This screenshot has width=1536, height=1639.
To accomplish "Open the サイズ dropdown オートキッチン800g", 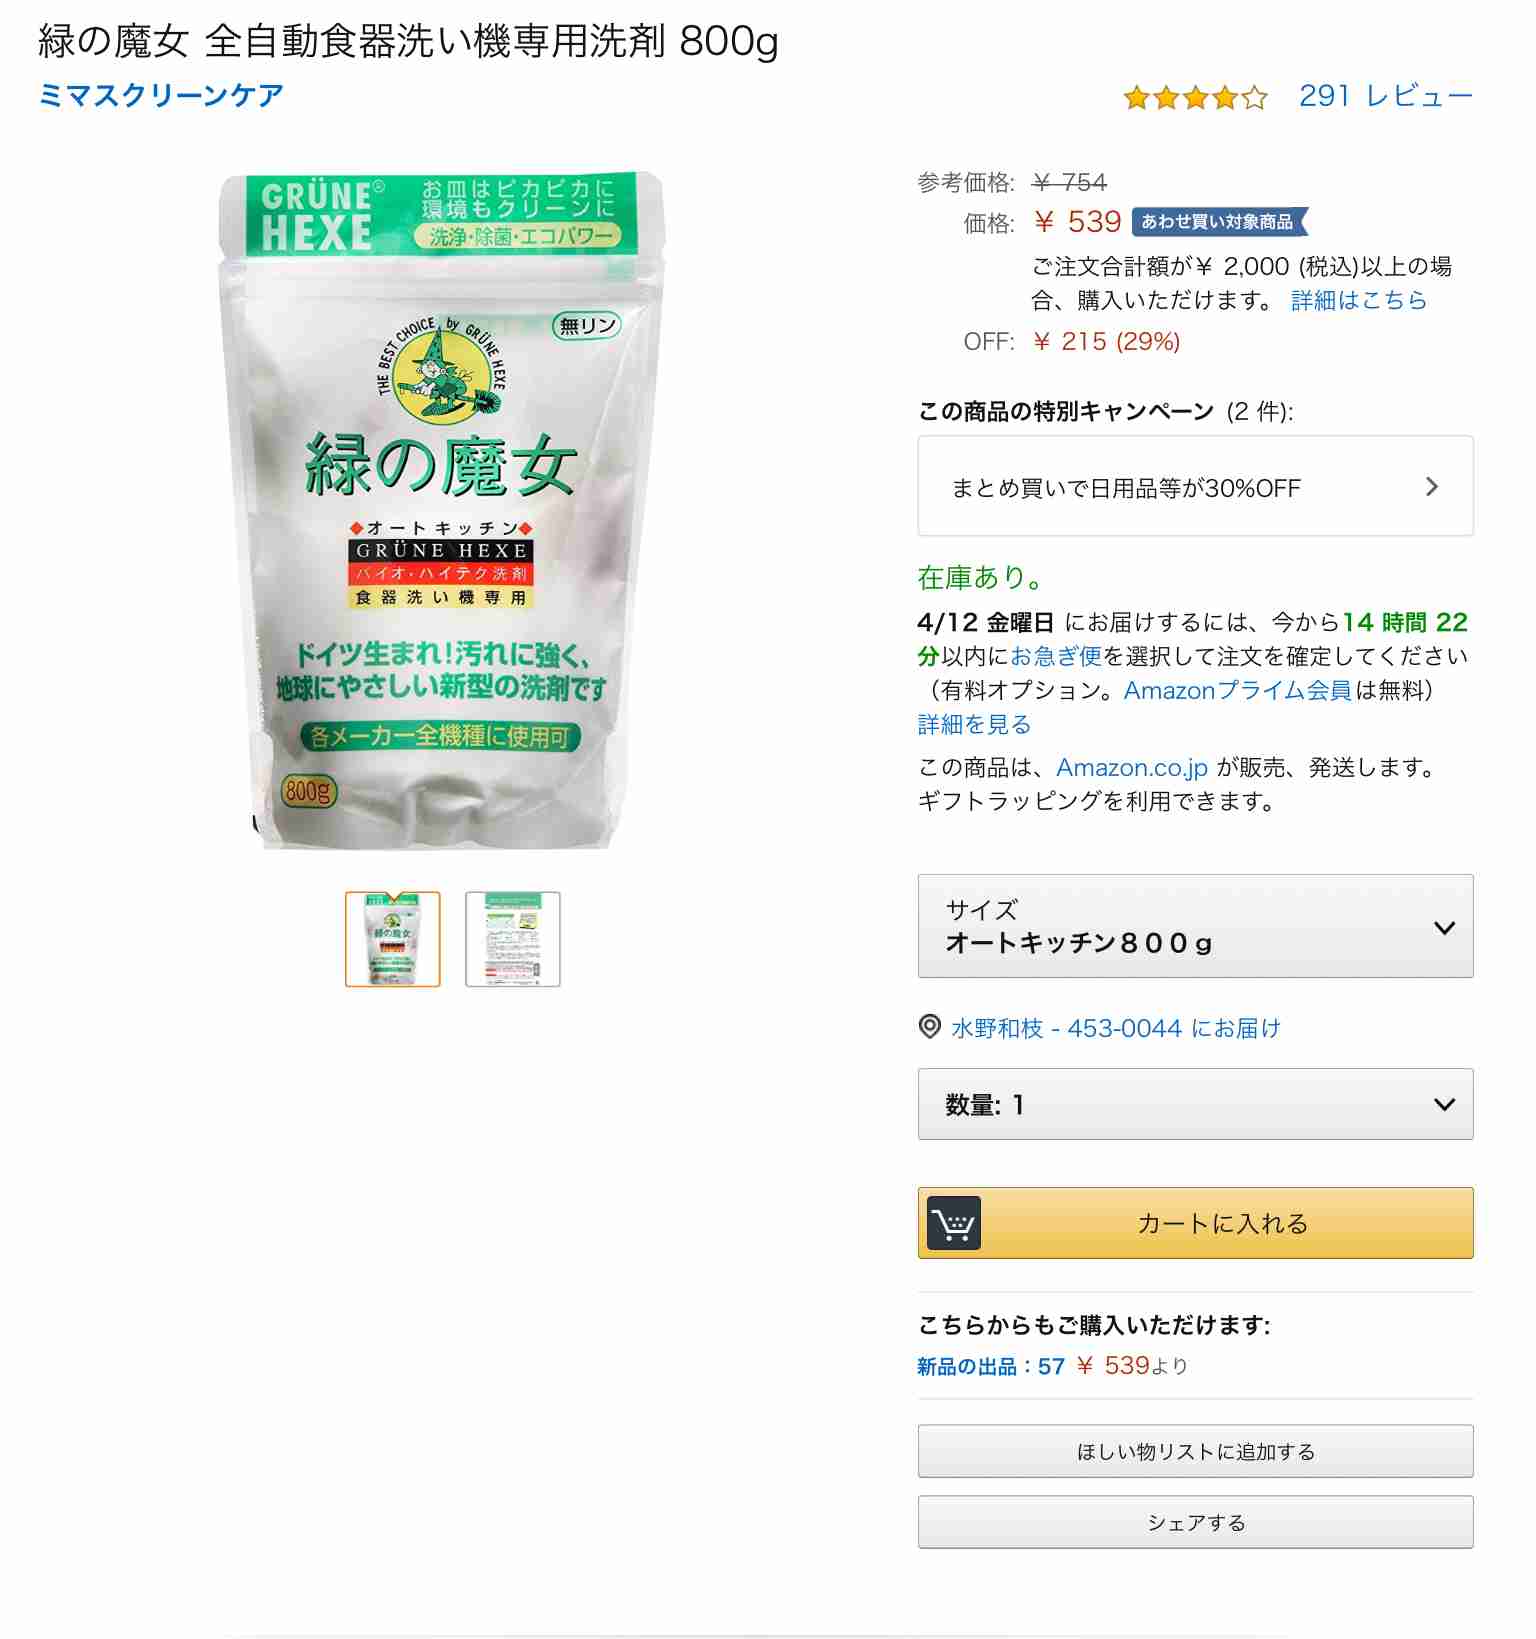I will [1195, 926].
